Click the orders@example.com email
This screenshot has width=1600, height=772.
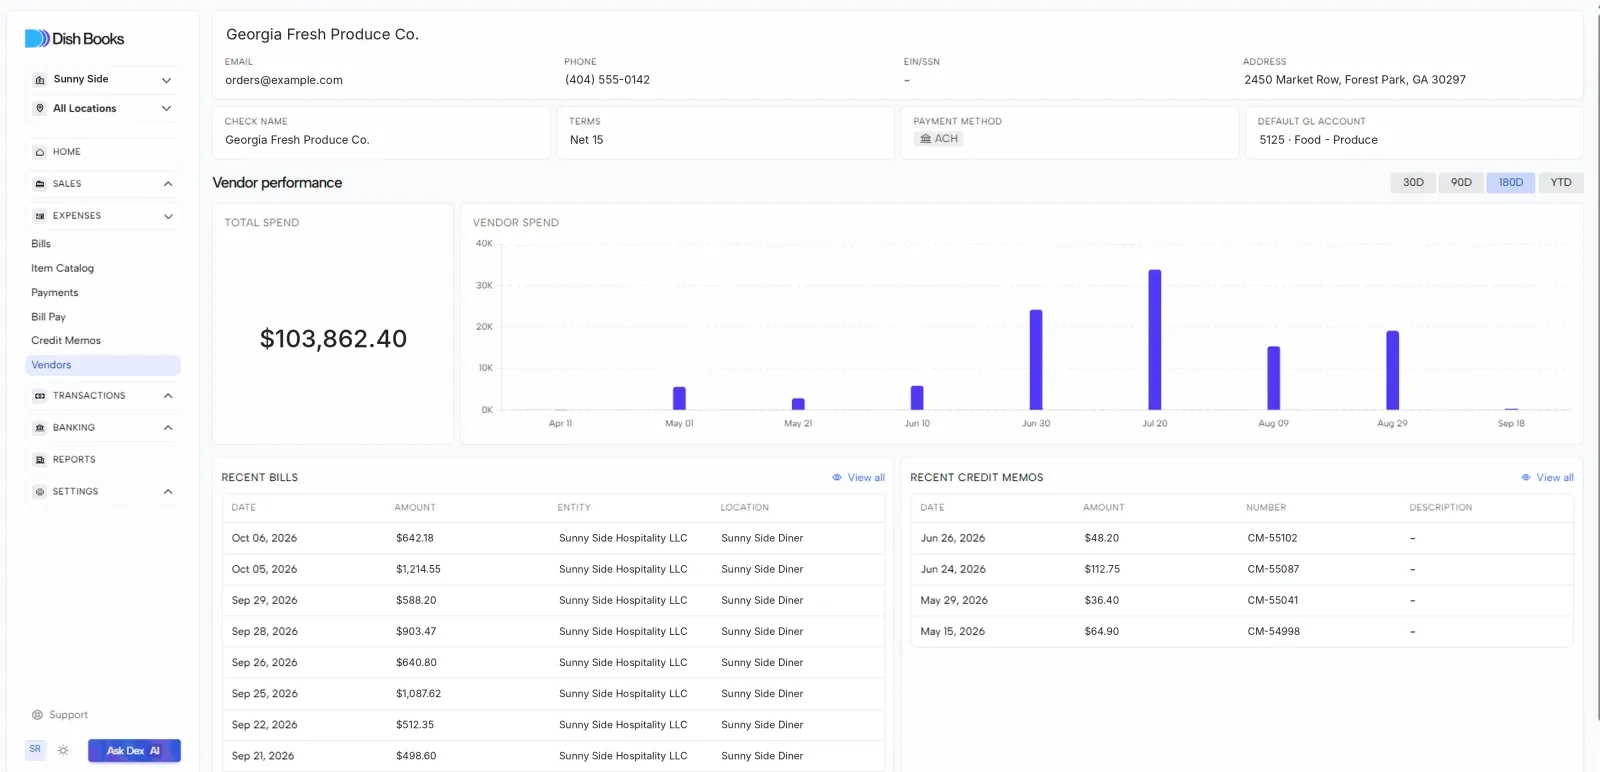284,80
